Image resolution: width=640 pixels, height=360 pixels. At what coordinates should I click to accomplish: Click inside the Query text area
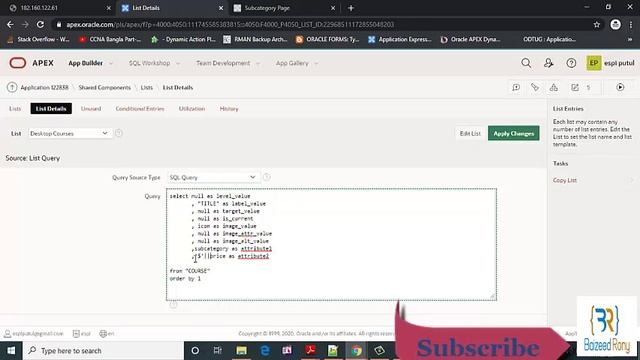[331, 244]
